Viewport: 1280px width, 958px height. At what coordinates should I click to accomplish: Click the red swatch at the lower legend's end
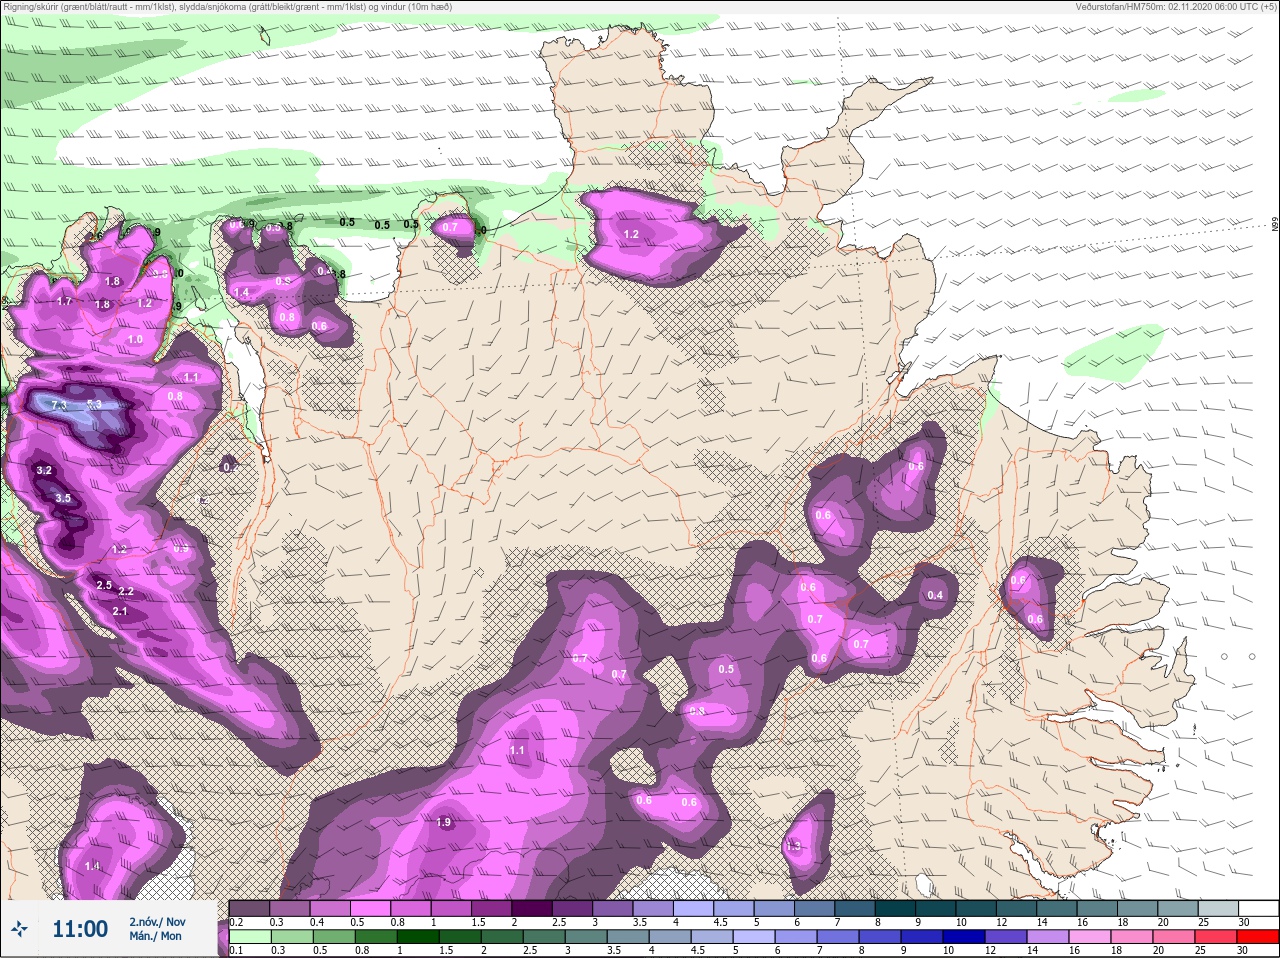(x=1258, y=937)
